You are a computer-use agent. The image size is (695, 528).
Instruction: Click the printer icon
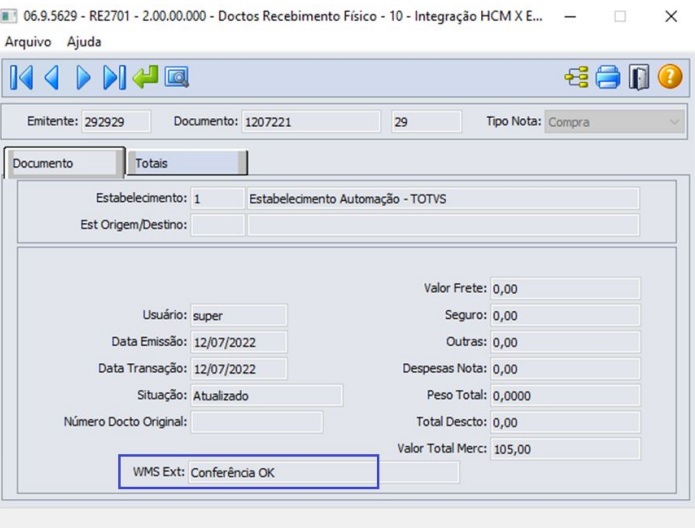(608, 77)
